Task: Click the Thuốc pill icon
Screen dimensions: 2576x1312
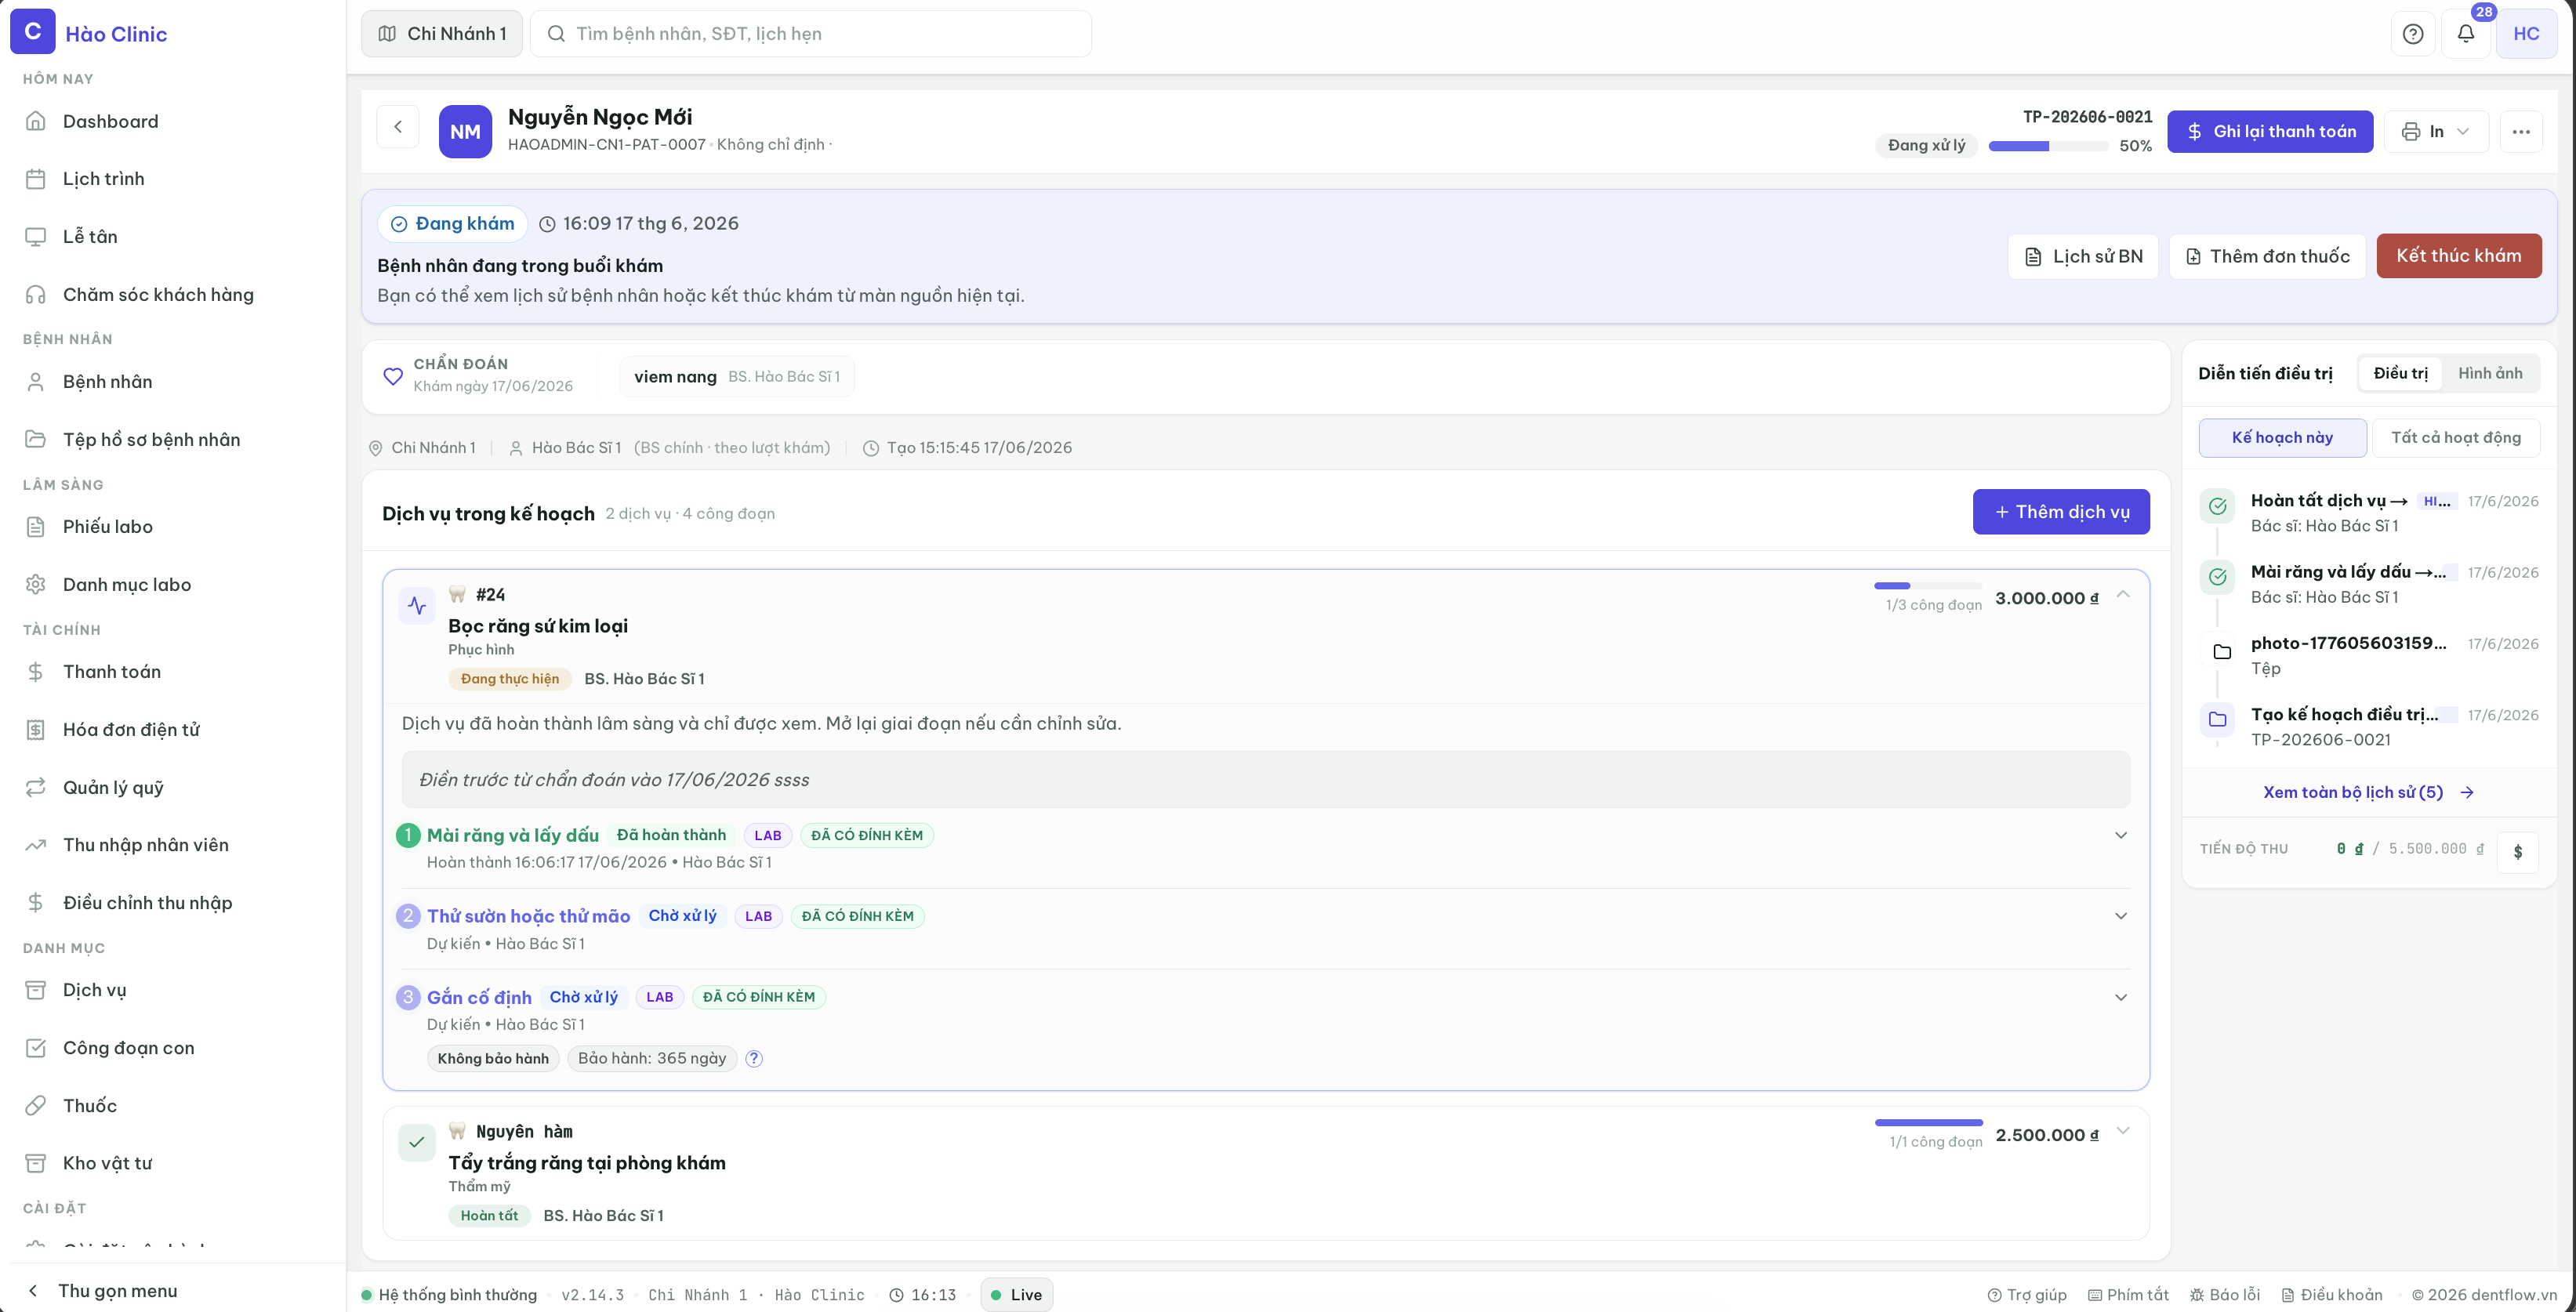Action: pos(36,1106)
